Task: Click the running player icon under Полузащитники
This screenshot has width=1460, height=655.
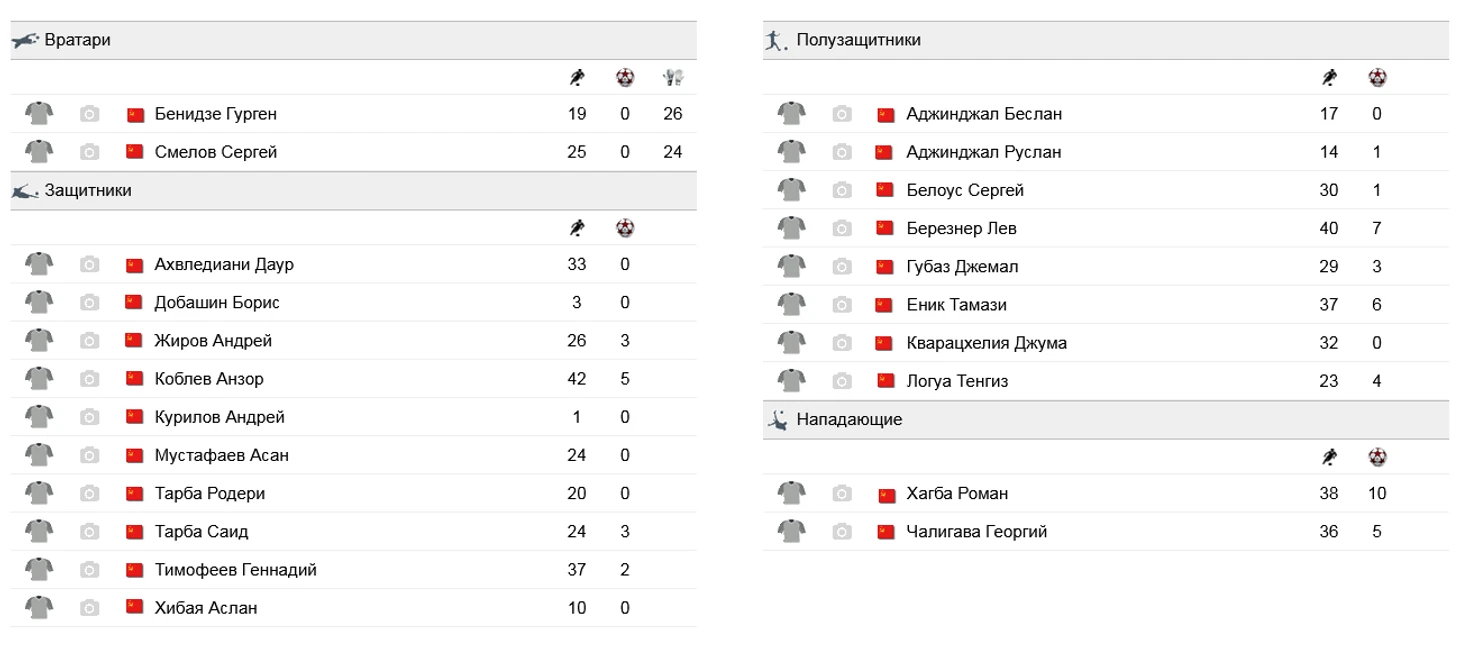Action: 1329,78
